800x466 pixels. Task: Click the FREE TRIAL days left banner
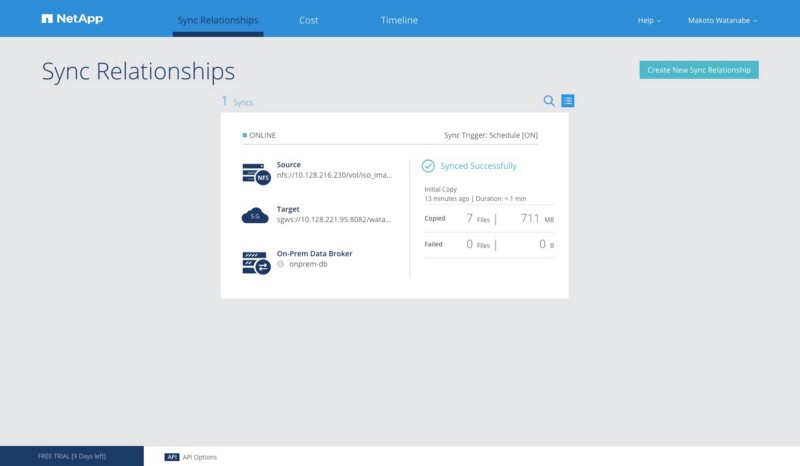(72, 457)
